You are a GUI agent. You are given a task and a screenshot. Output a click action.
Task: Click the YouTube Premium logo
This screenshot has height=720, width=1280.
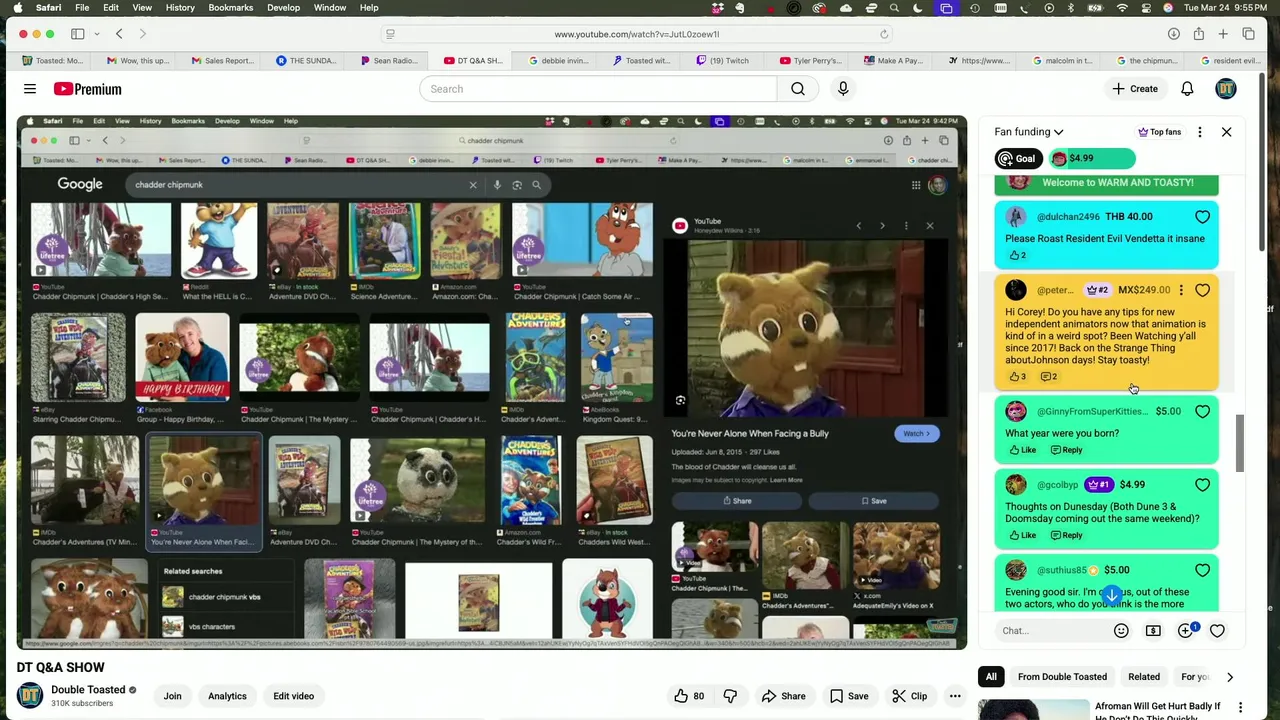click(x=88, y=89)
